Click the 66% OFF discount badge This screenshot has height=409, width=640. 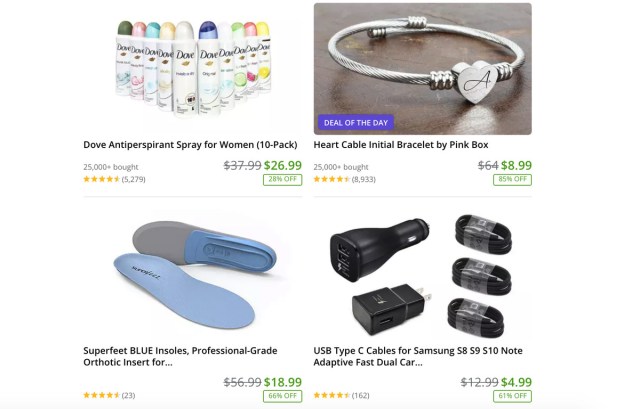[282, 396]
